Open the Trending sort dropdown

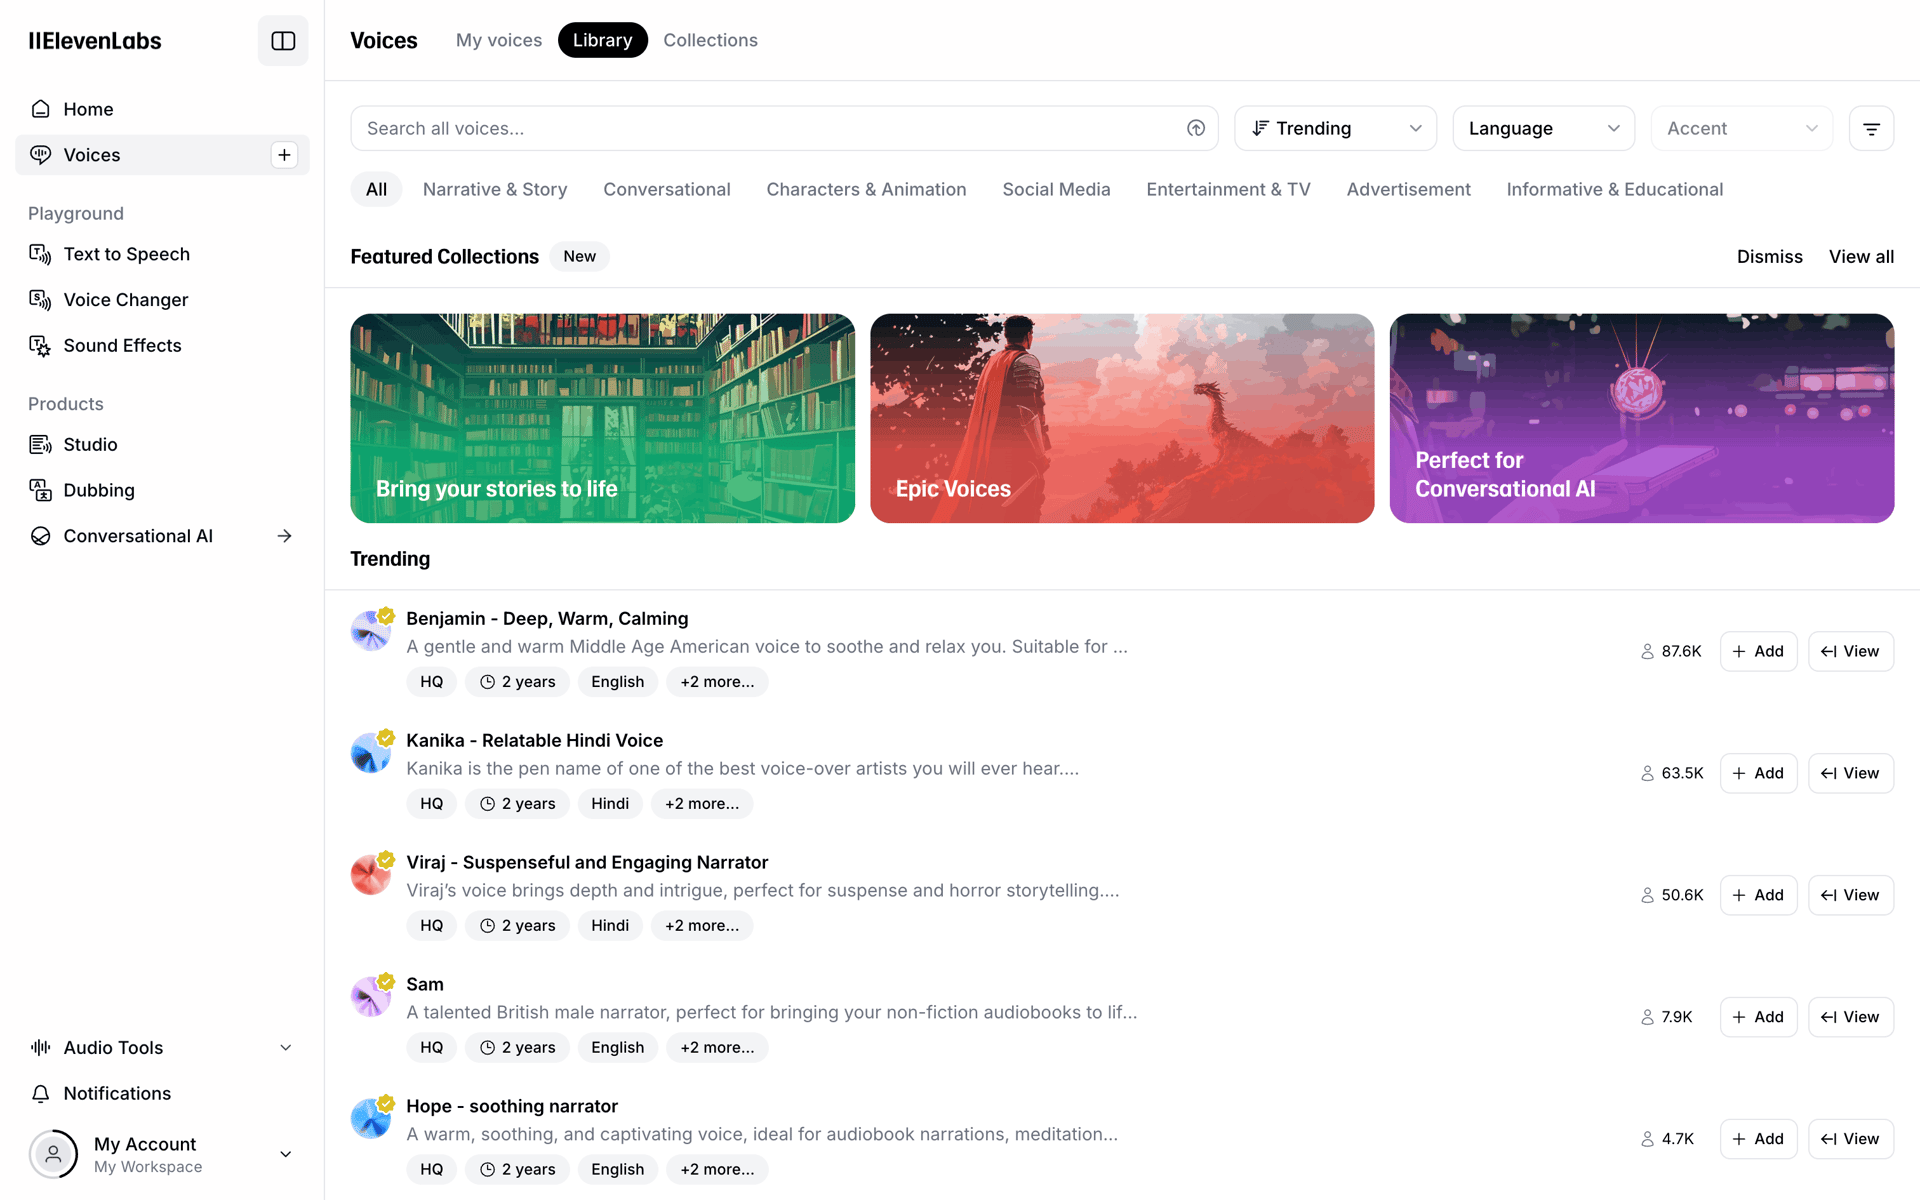point(1335,128)
